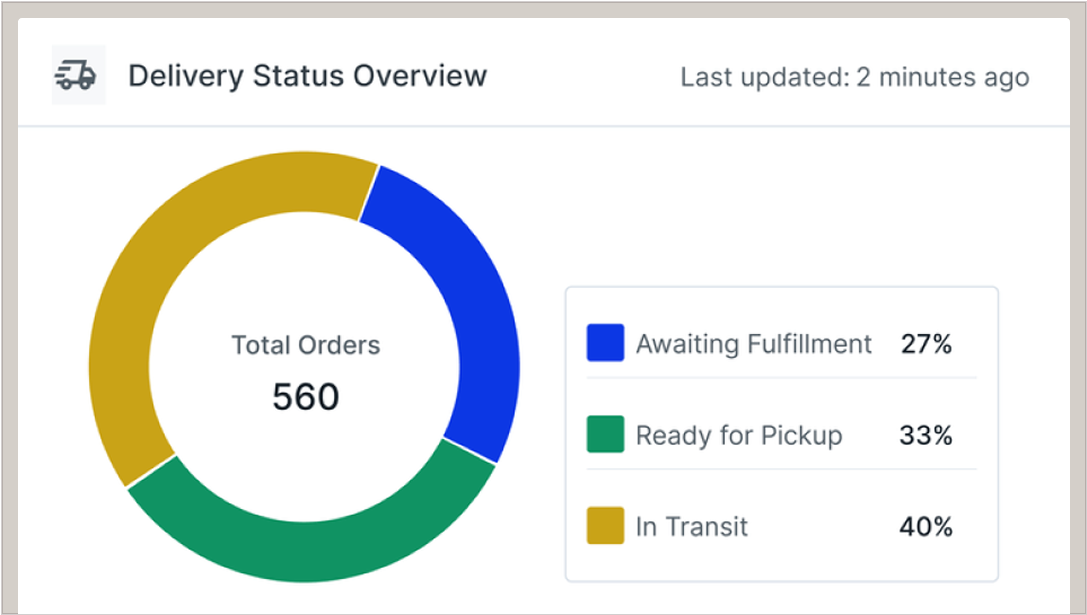Click the 560 total orders number
Viewport: 1087px width, 615px height.
305,397
